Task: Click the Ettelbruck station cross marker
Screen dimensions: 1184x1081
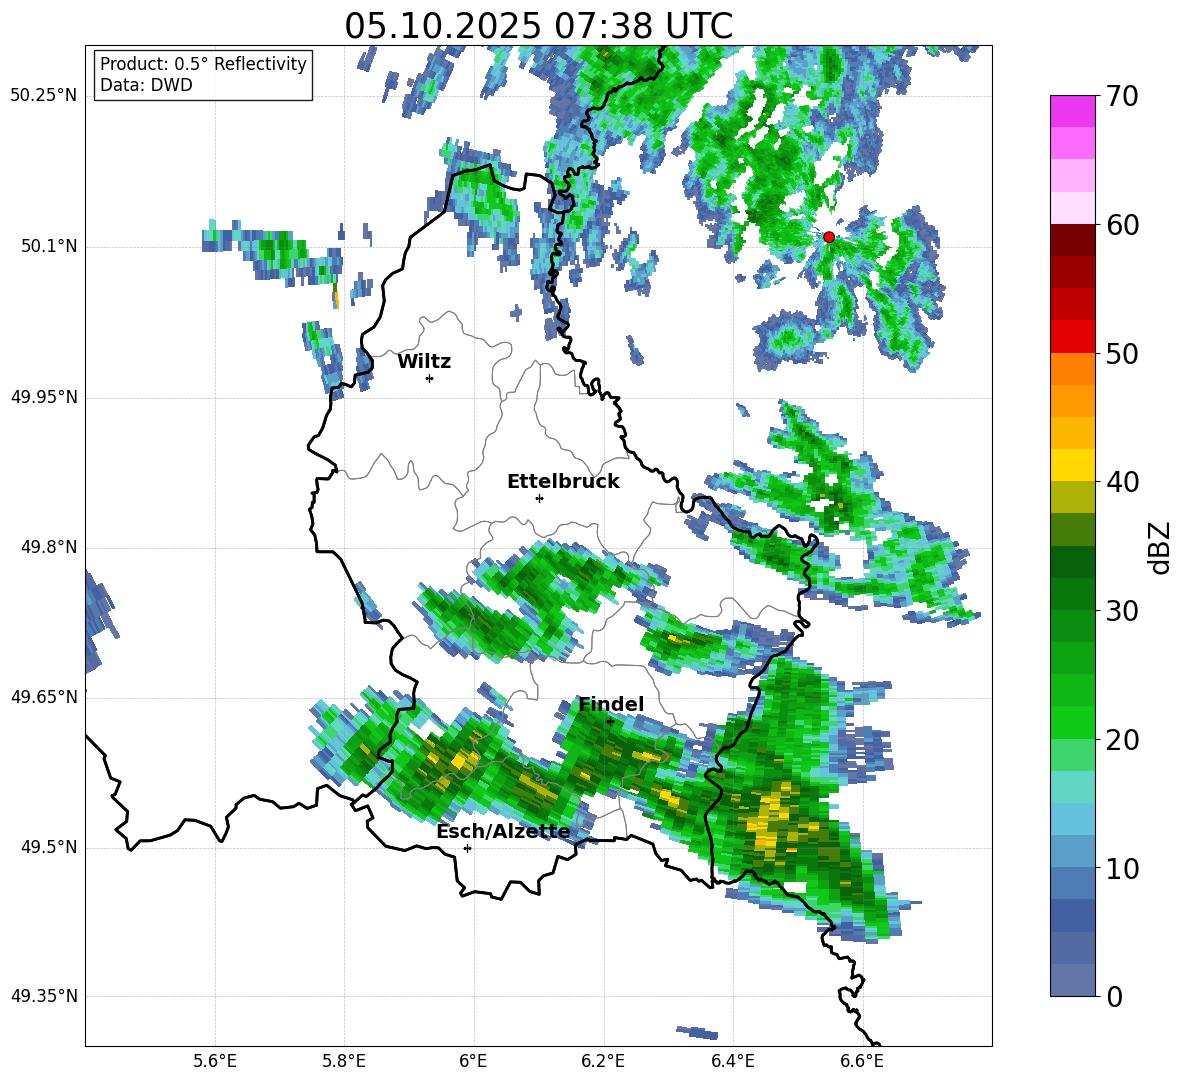Action: click(539, 498)
